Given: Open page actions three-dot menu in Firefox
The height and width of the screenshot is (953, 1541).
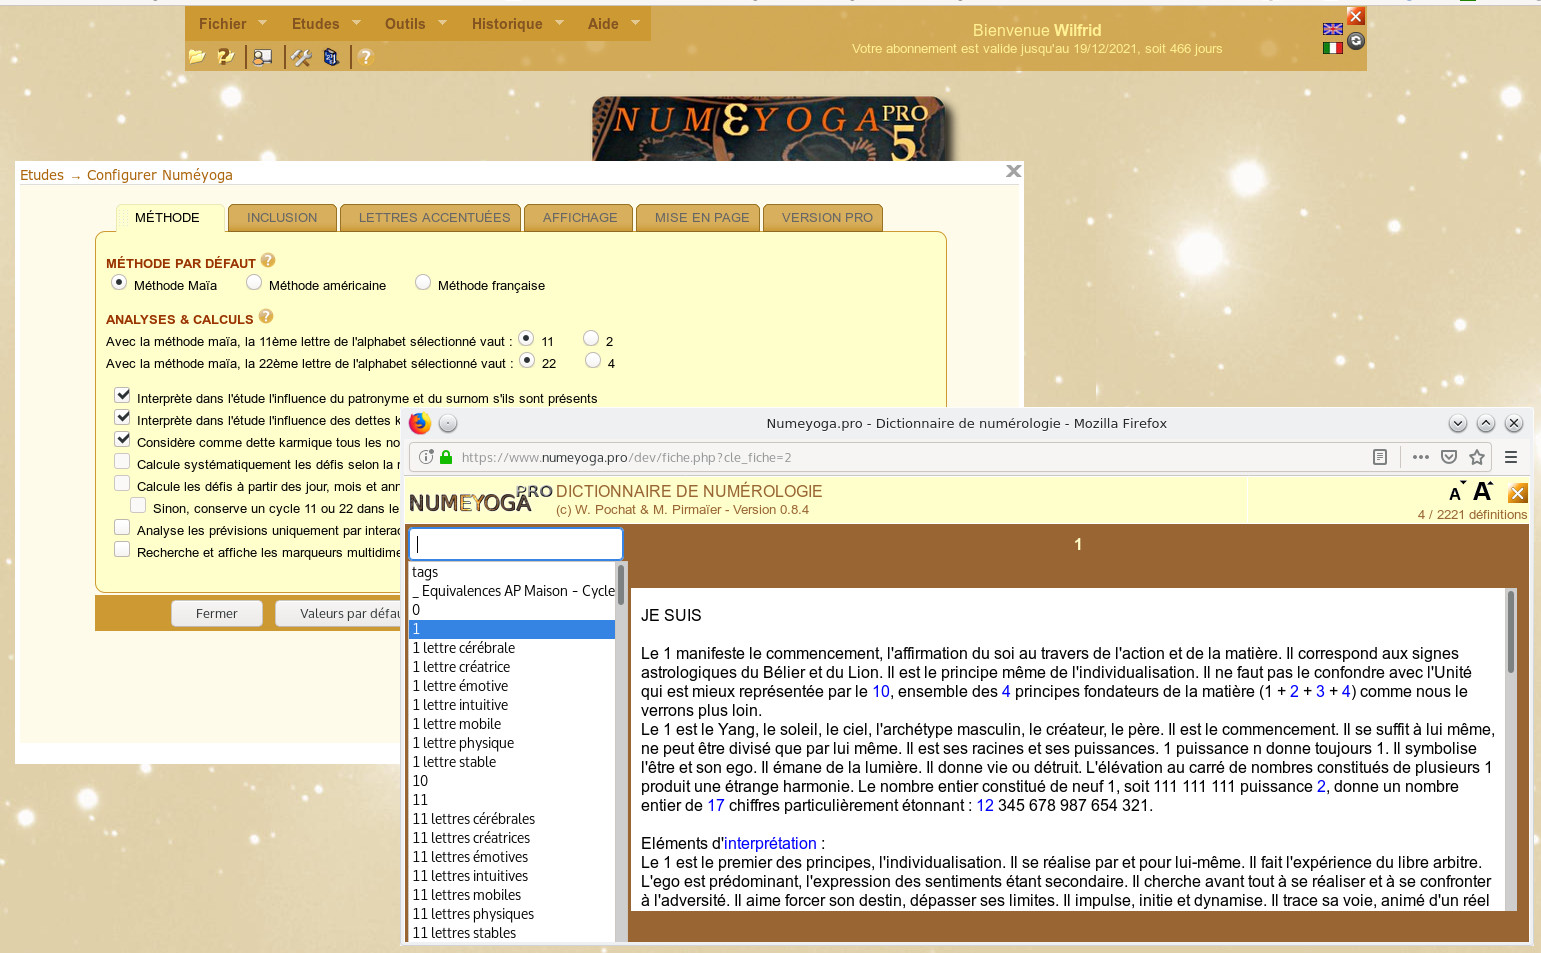Looking at the screenshot, I should click(x=1421, y=457).
